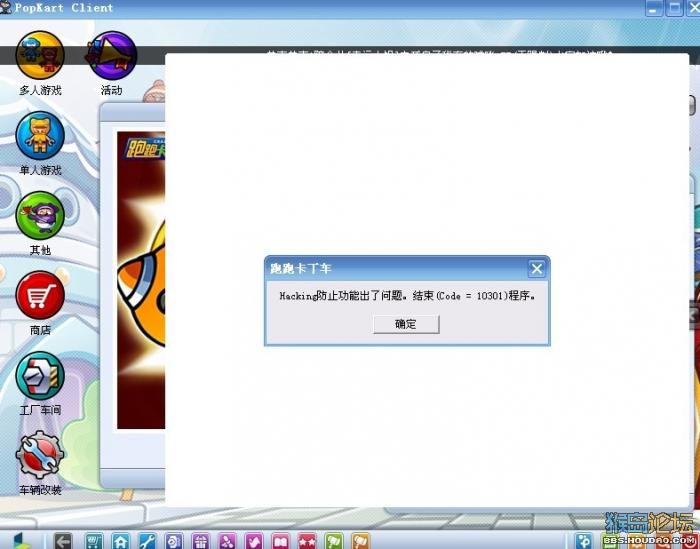Open the 工厂车间 factory workshop icon
The width and height of the screenshot is (700, 549).
click(40, 375)
